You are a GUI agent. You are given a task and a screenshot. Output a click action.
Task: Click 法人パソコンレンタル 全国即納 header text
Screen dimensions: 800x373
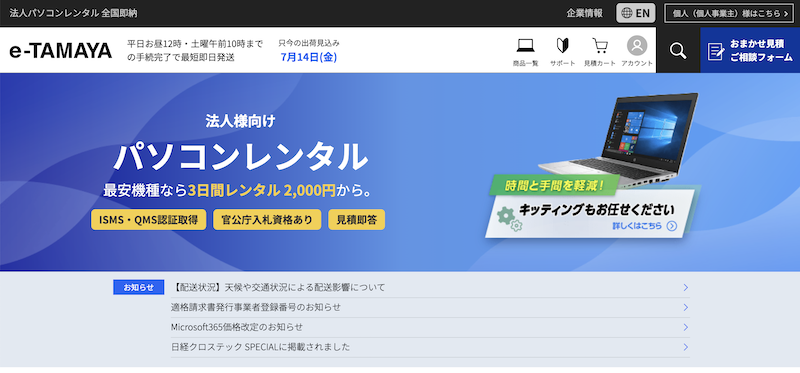pyautogui.click(x=73, y=13)
